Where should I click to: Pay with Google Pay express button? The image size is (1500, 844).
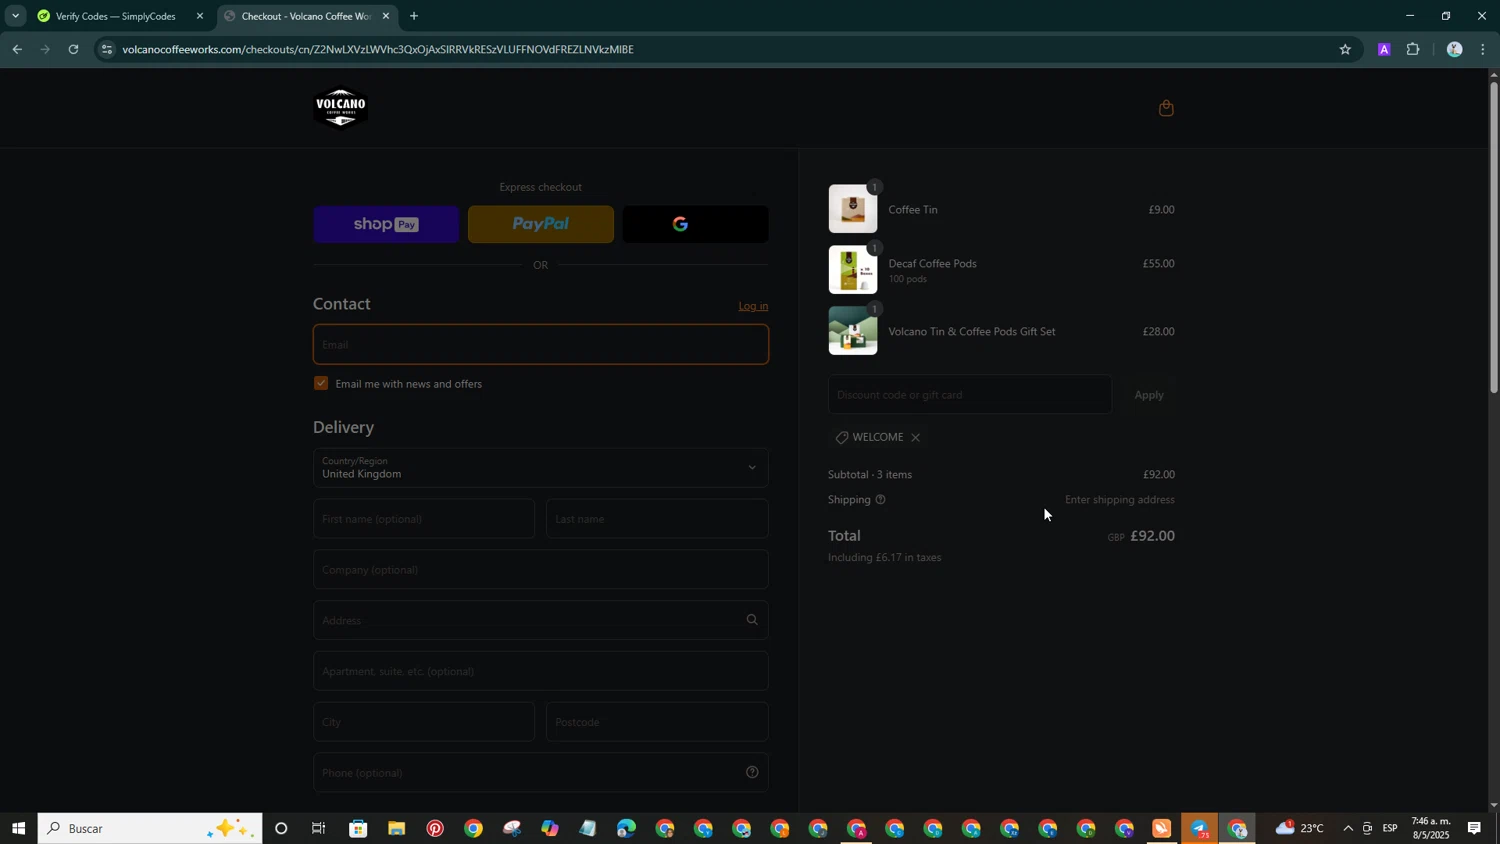(696, 224)
